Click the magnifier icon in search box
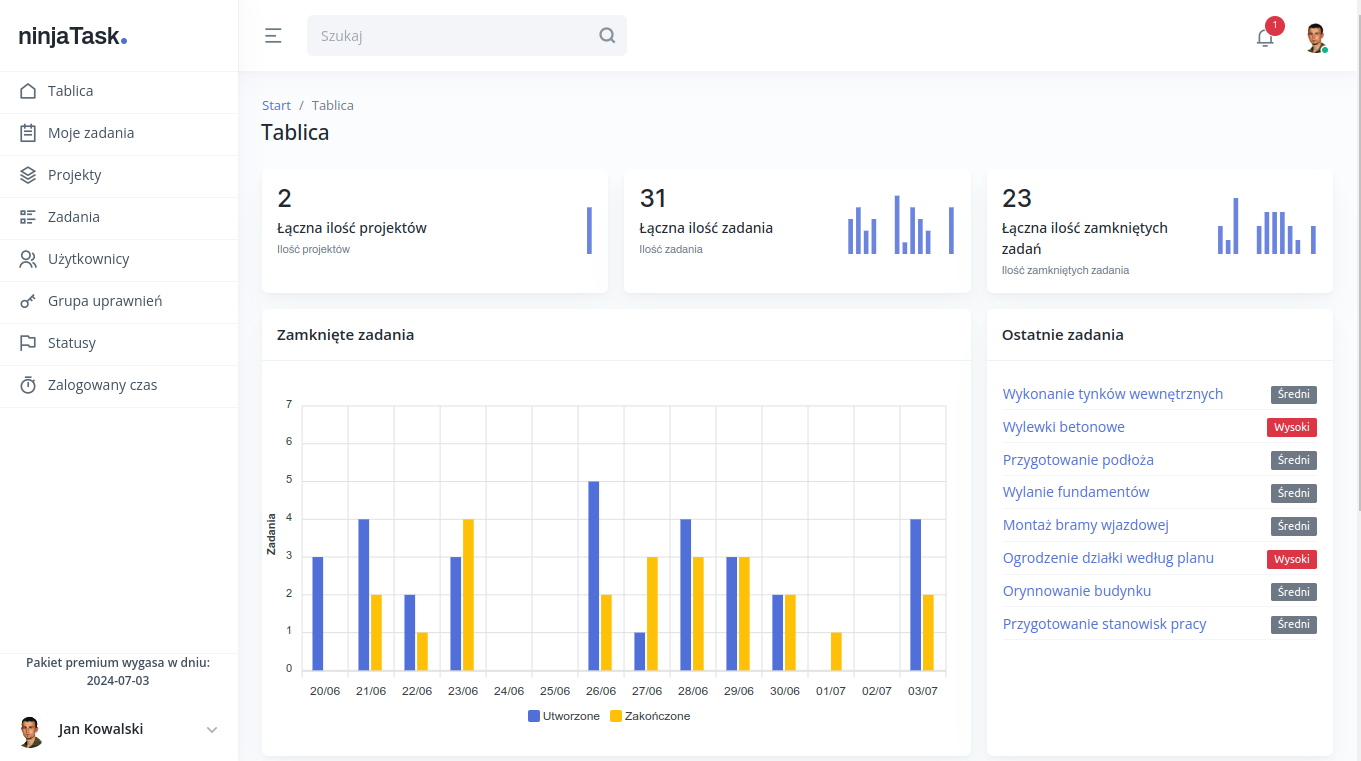The image size is (1361, 761). point(607,36)
